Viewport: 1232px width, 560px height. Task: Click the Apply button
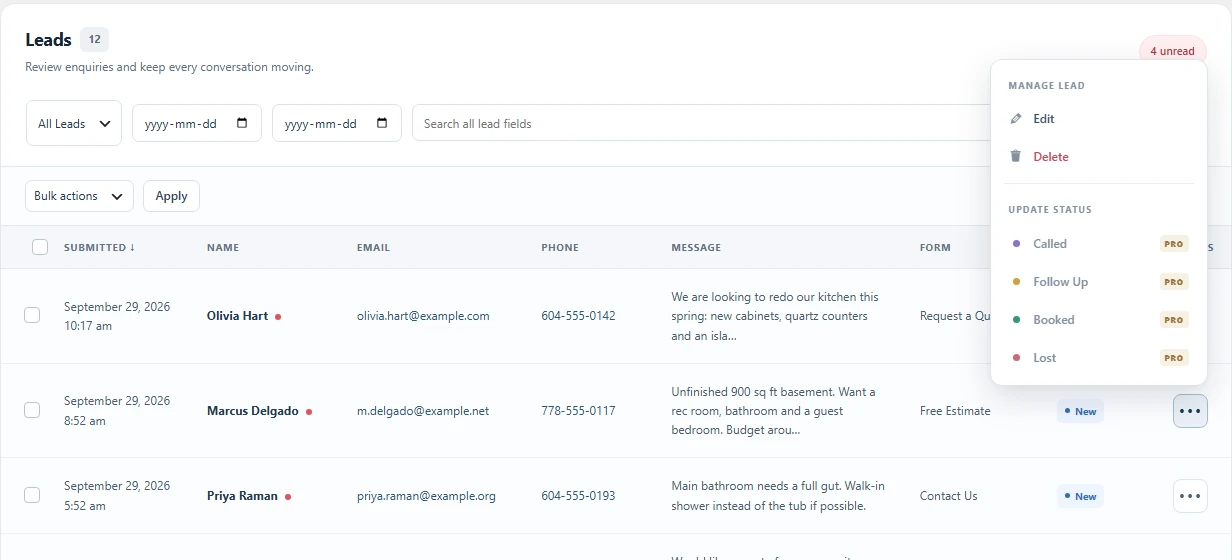171,196
